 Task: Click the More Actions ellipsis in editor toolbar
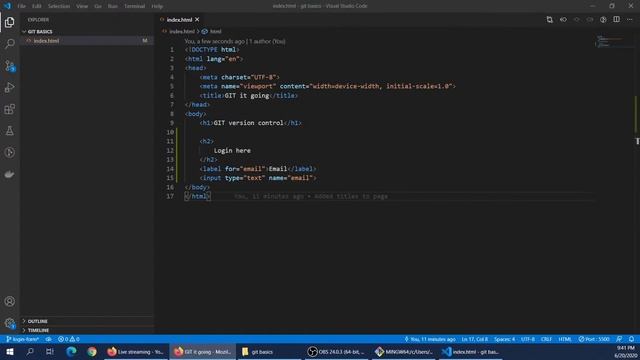[630, 20]
